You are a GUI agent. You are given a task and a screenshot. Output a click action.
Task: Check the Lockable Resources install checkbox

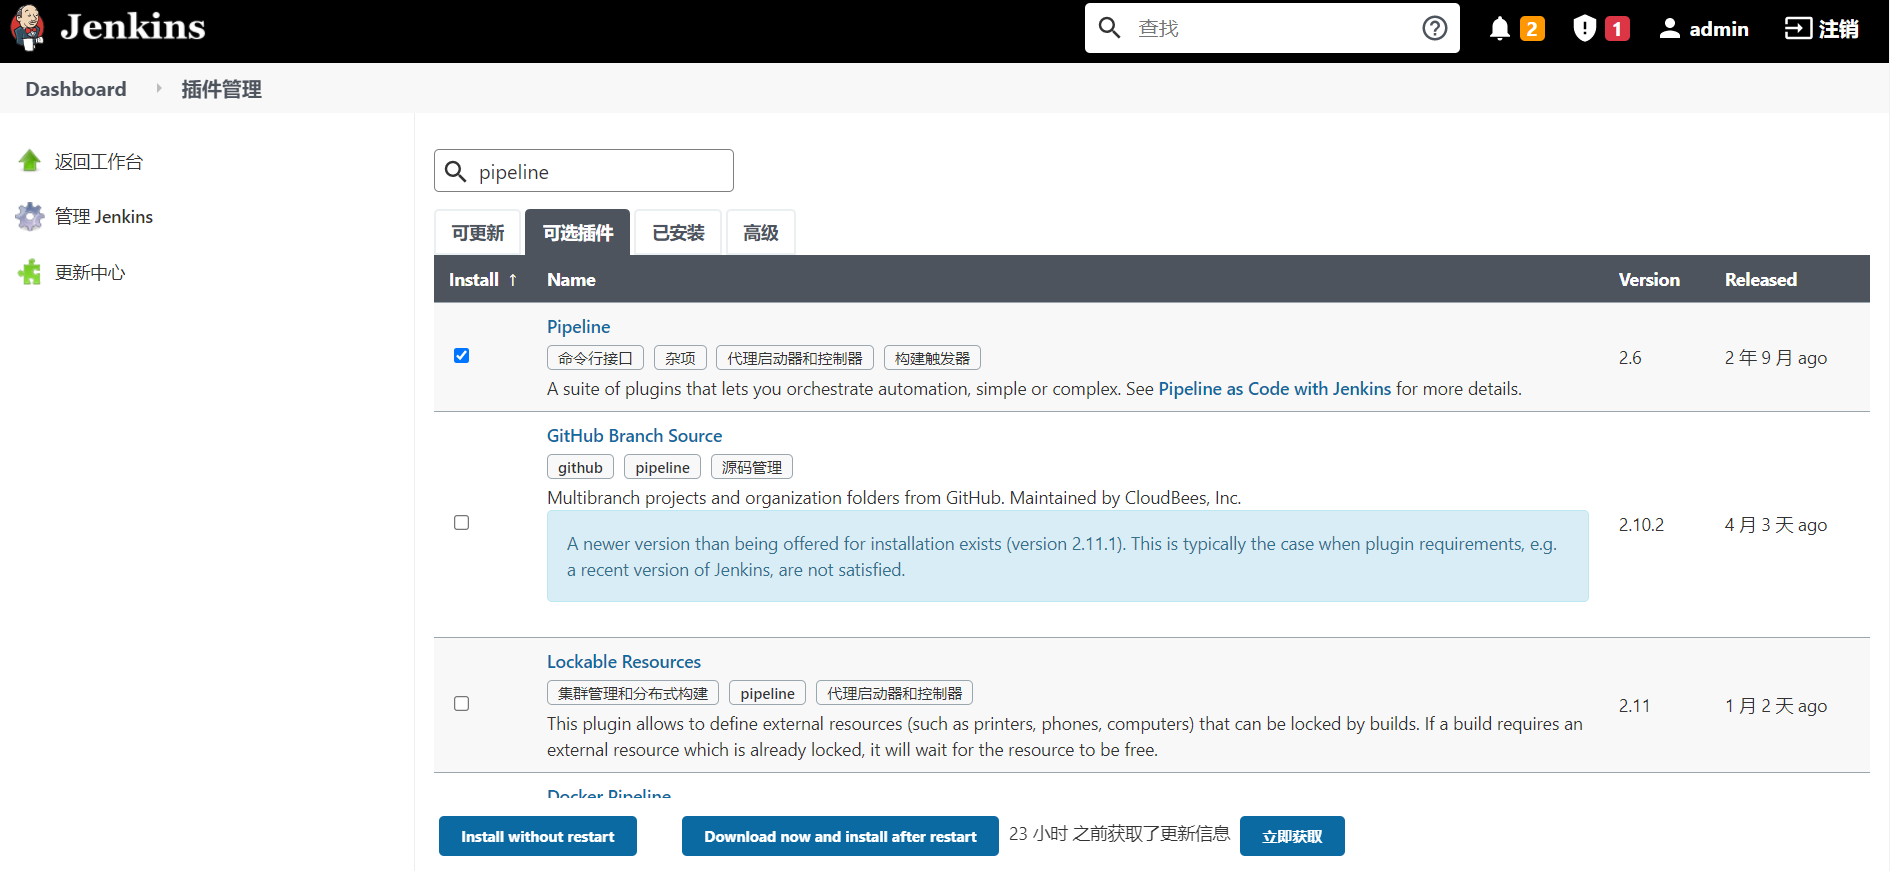[x=461, y=703]
